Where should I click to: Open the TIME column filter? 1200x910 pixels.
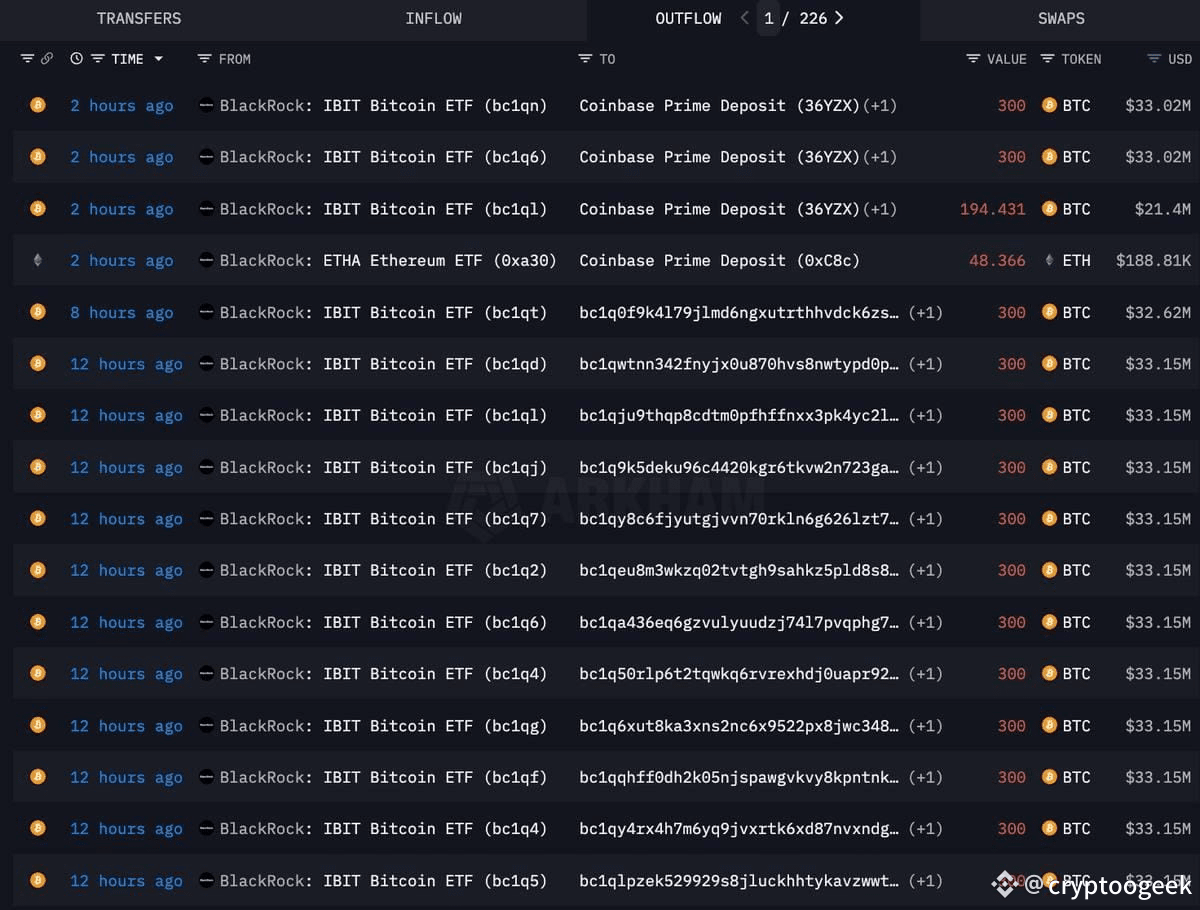(x=97, y=59)
